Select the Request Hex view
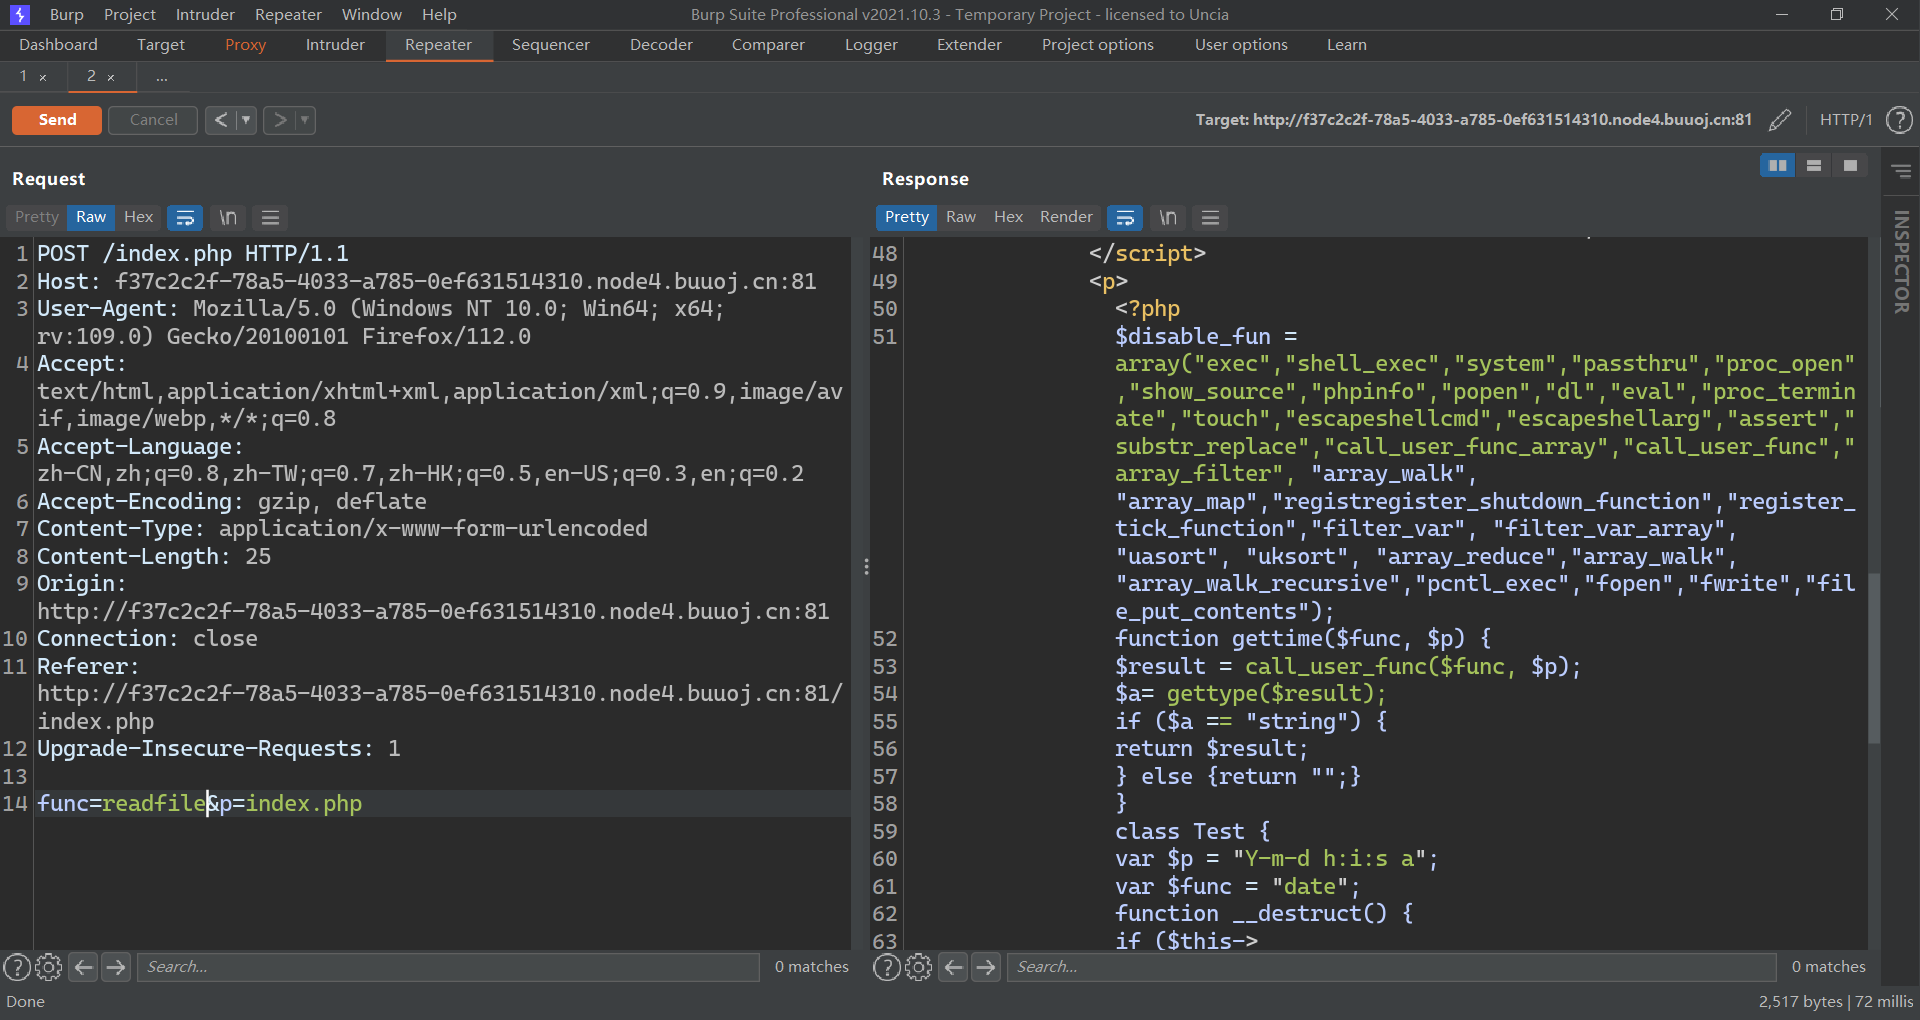 coord(138,217)
